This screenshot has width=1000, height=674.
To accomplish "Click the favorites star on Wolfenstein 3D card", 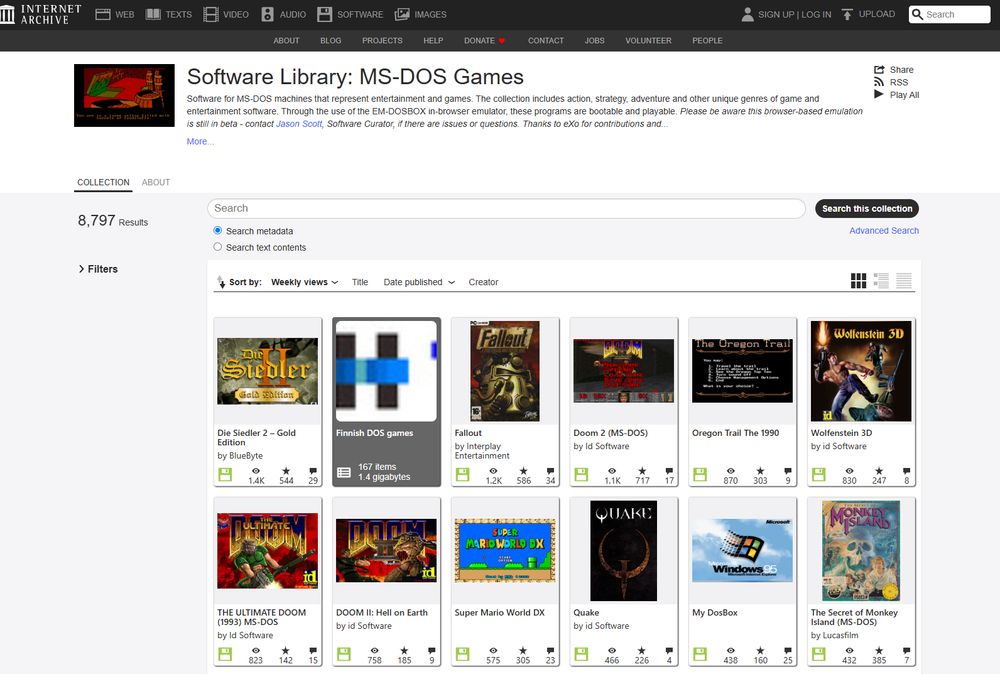I will [879, 471].
